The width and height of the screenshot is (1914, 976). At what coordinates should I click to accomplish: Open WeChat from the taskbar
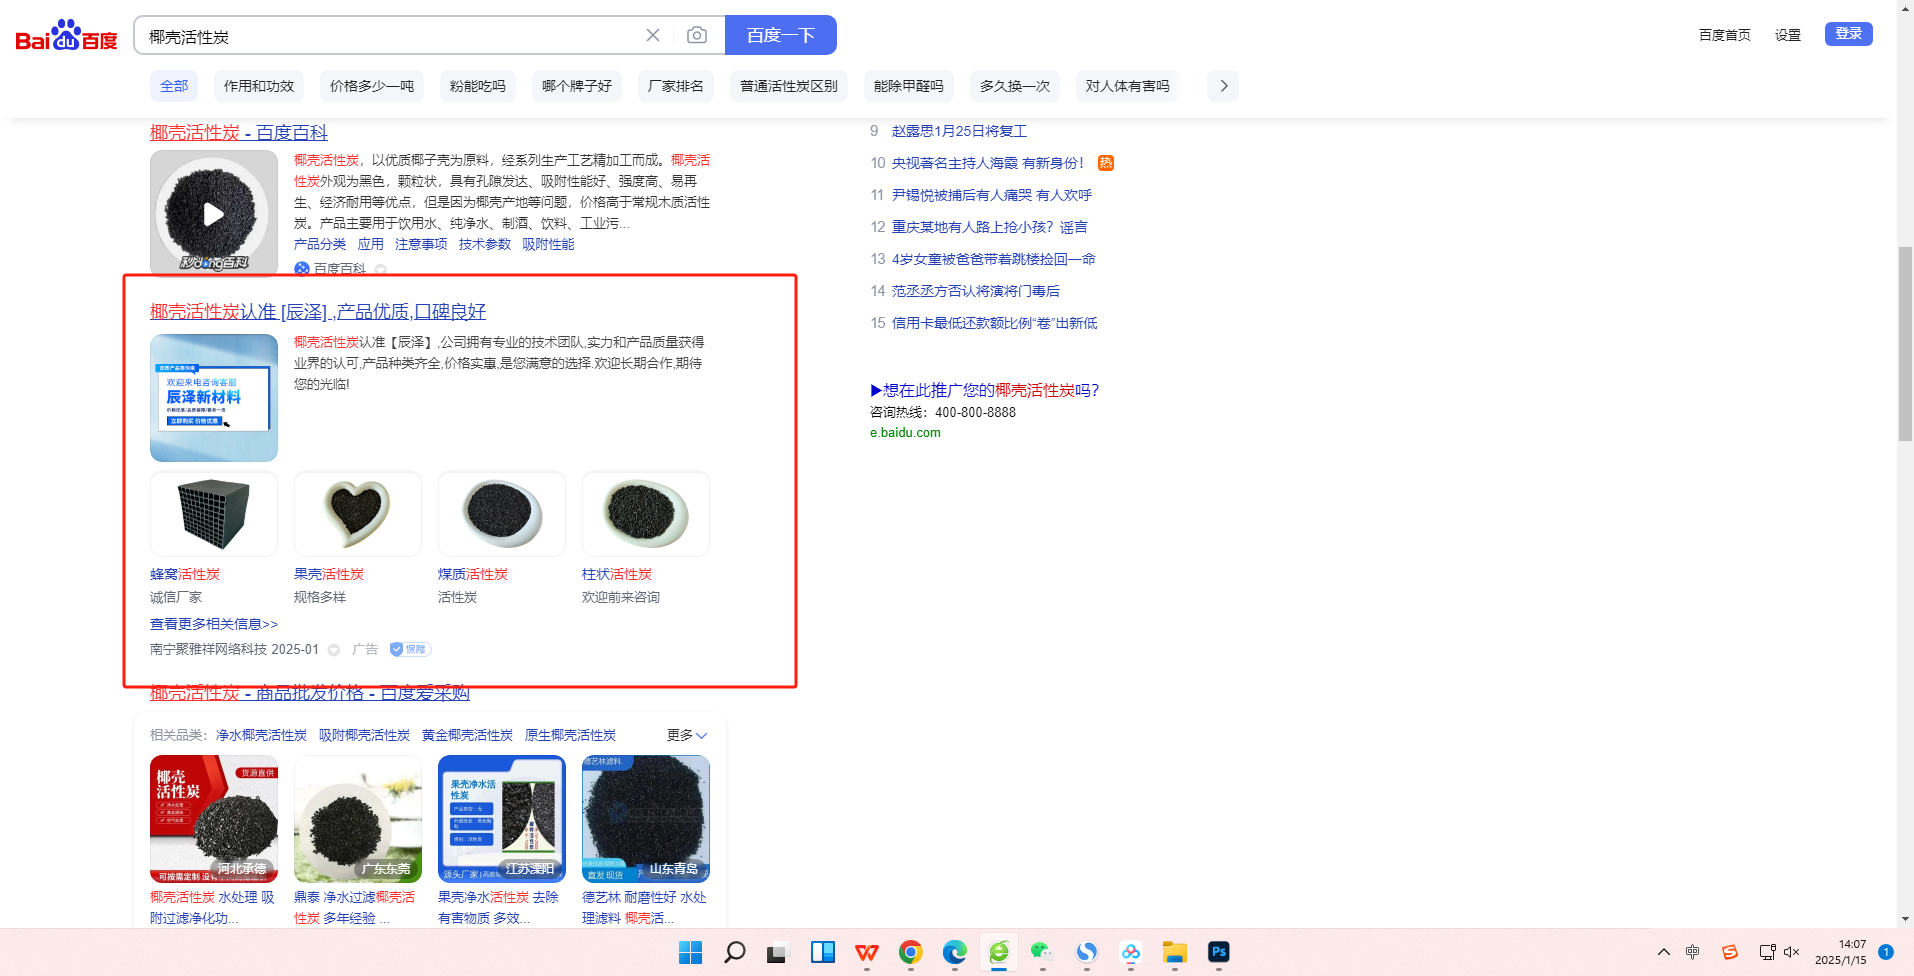(1041, 952)
